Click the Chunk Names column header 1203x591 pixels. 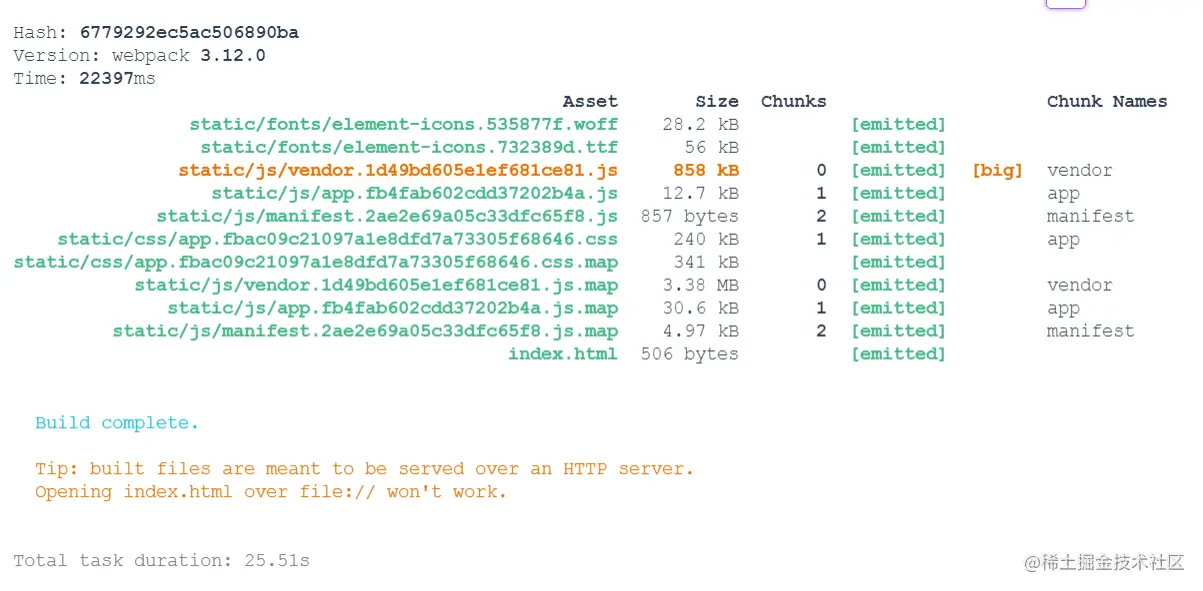[1107, 101]
